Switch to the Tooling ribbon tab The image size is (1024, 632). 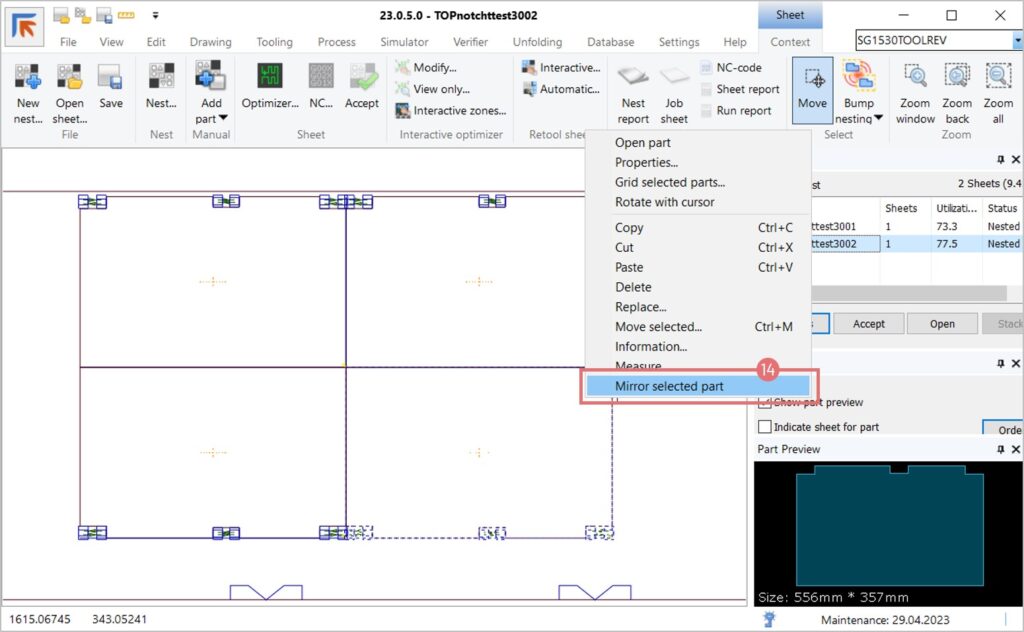(274, 42)
